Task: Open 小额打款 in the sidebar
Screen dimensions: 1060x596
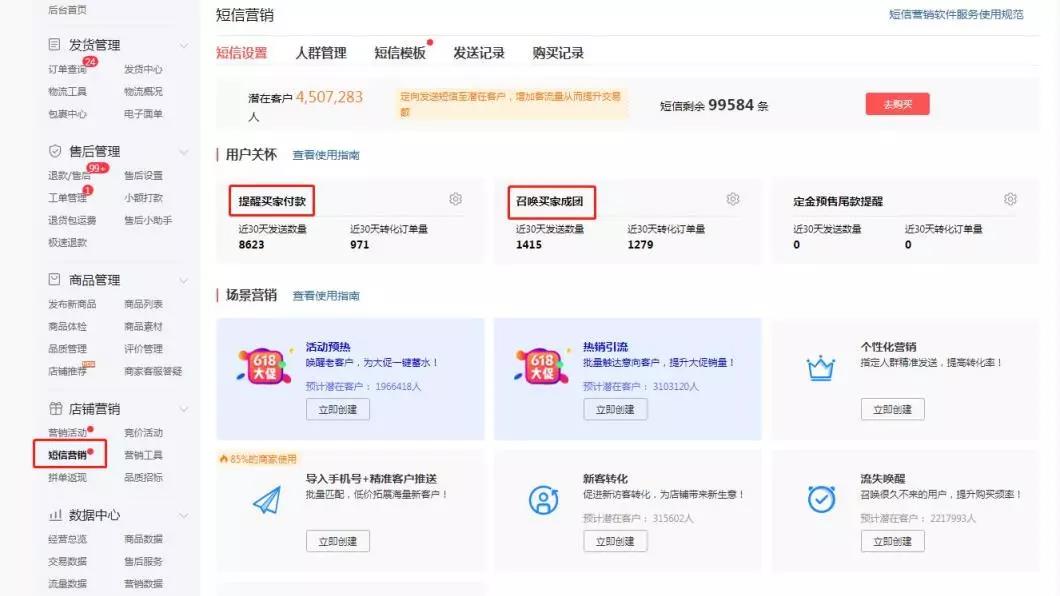Action: (143, 197)
